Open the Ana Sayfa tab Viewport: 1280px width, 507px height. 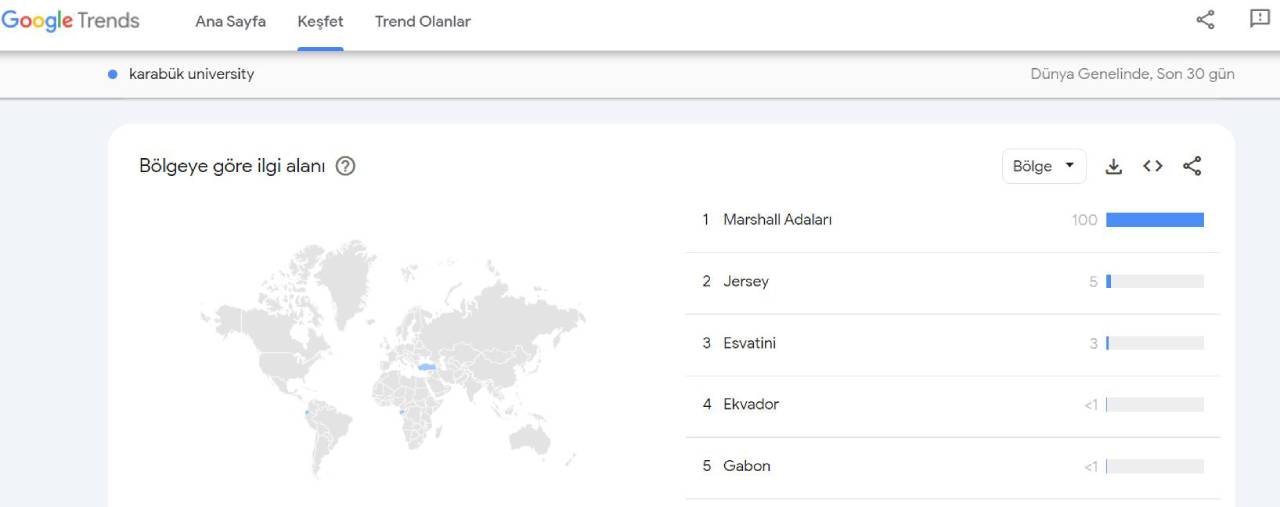pyautogui.click(x=231, y=22)
